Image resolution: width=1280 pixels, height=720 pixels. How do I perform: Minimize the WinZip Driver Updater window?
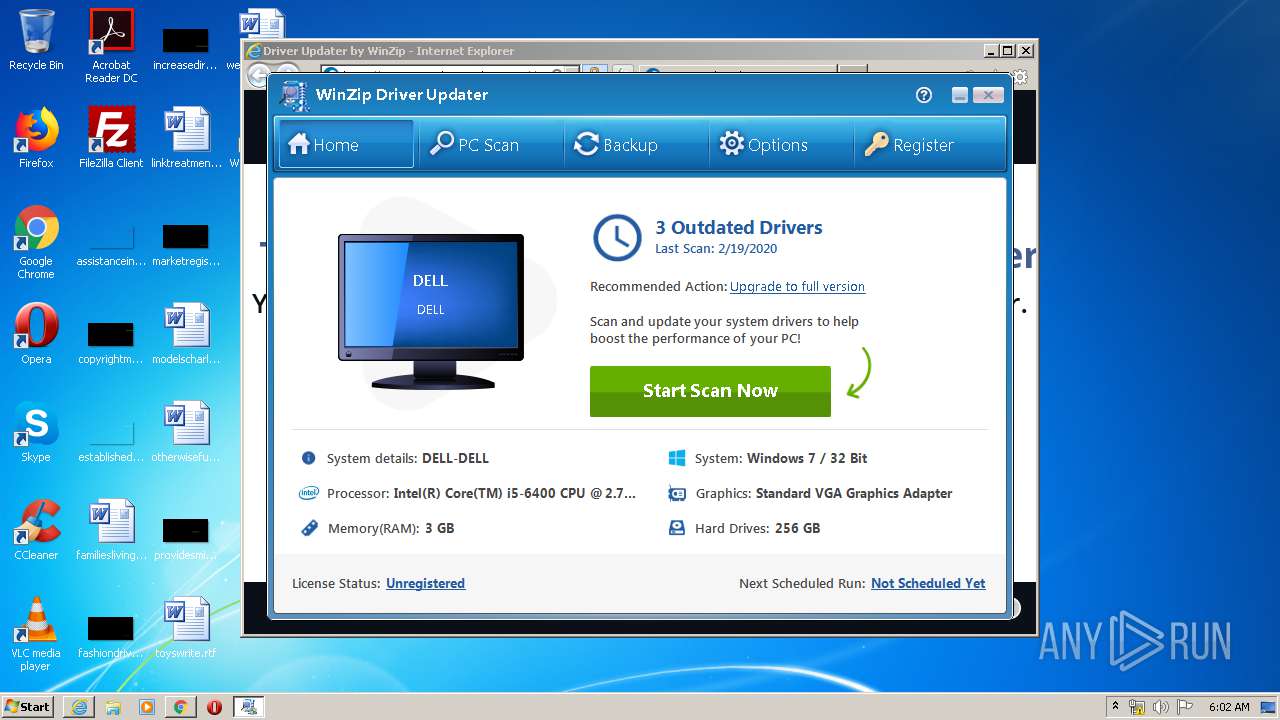pos(960,95)
